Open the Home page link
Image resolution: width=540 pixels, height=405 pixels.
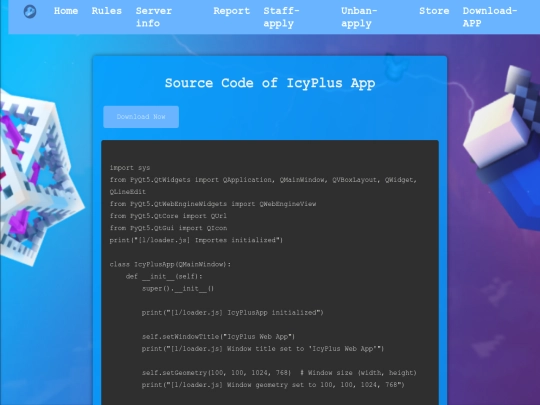(66, 11)
